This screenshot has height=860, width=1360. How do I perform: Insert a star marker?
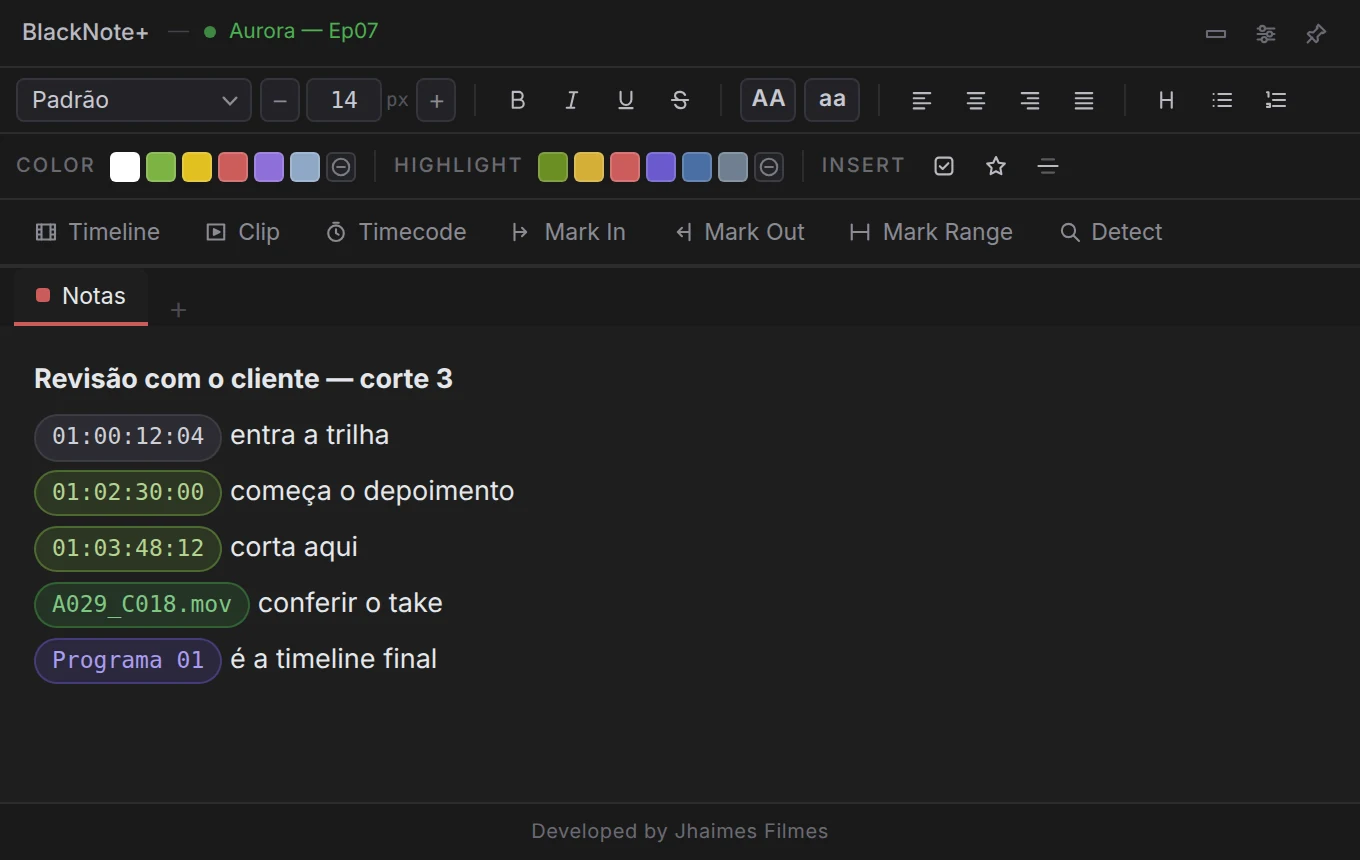(x=996, y=166)
